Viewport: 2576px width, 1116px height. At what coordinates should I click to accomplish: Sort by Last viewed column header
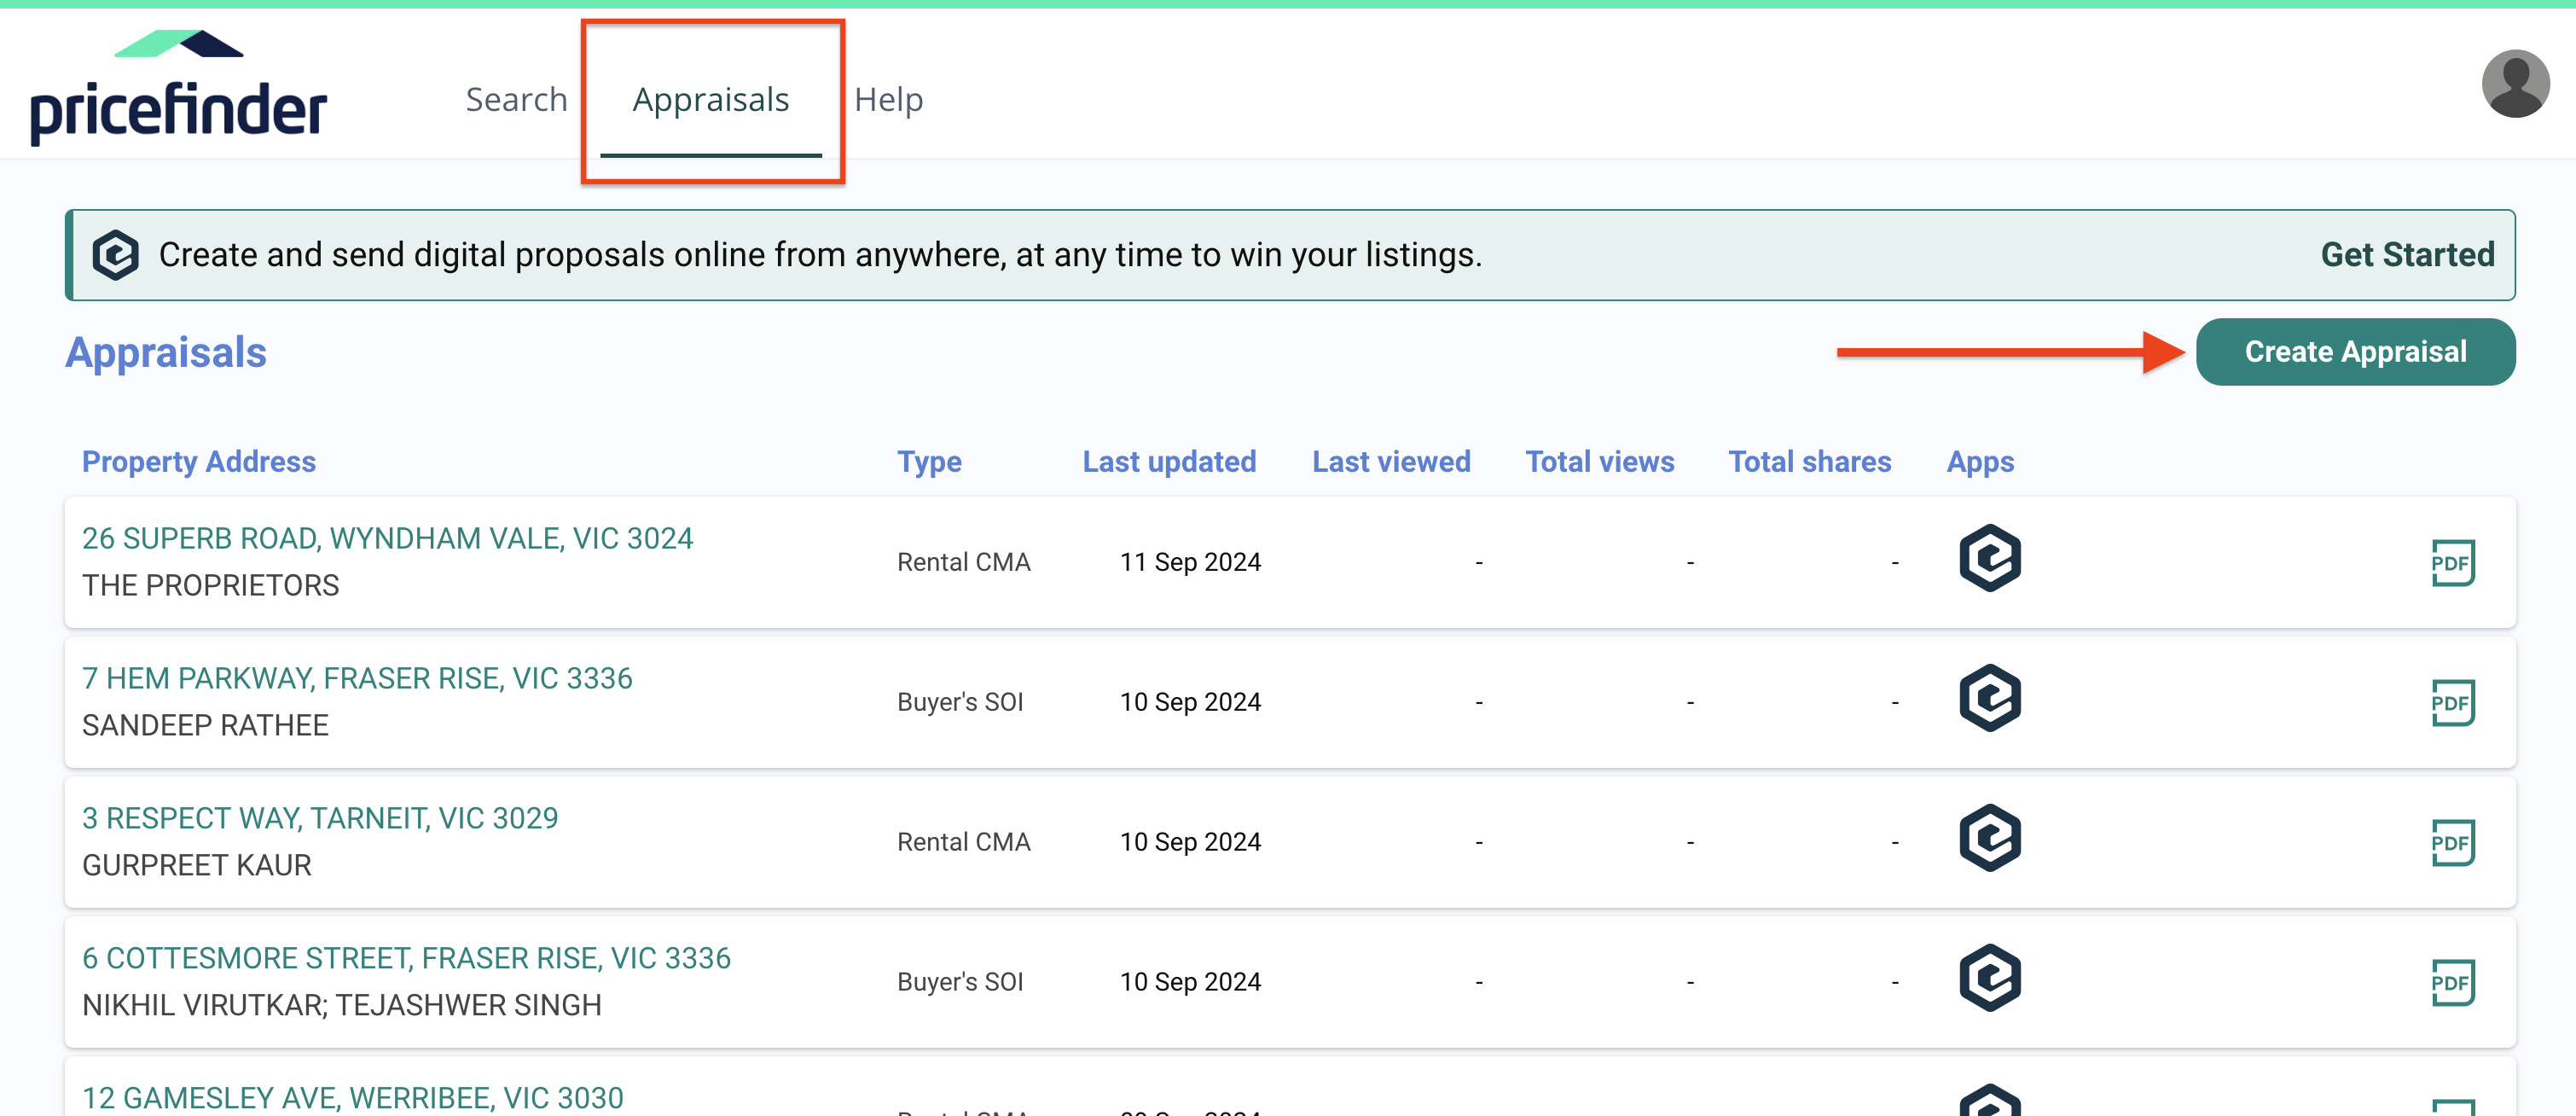point(1391,461)
